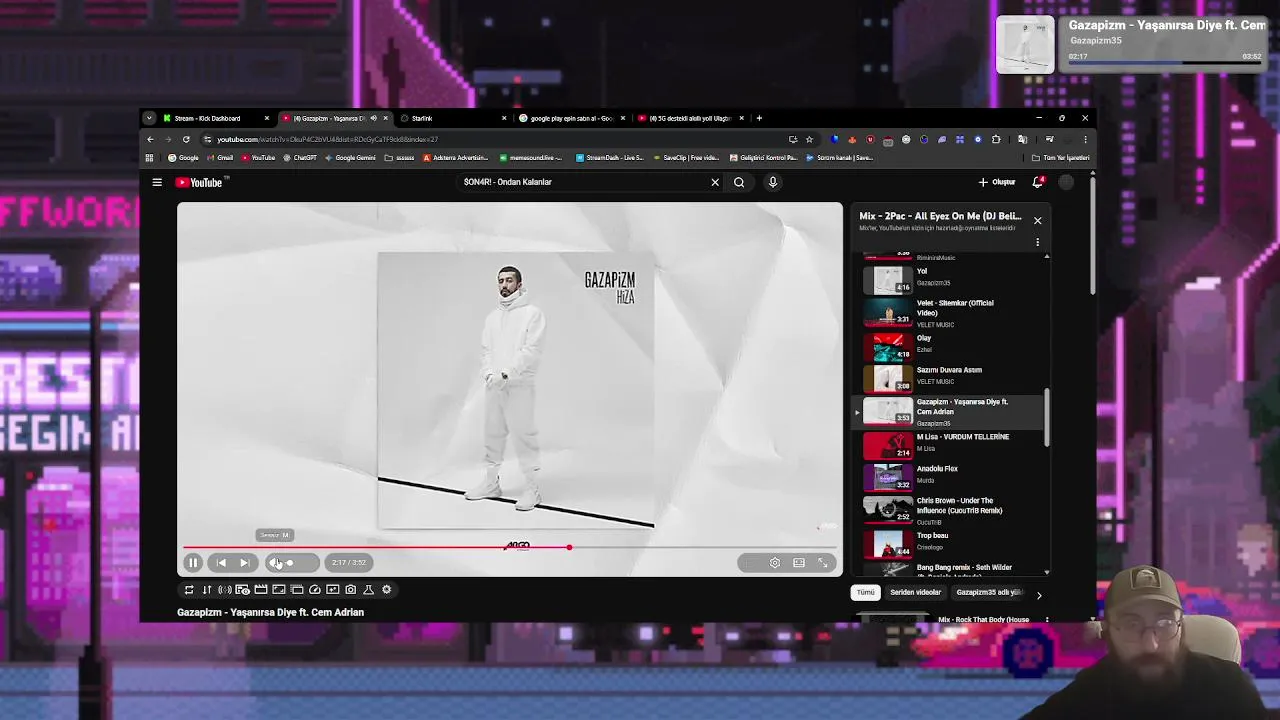Open the Tüm Yer İşaretleri bookmarks folder
1280x720 pixels.
click(x=1060, y=158)
